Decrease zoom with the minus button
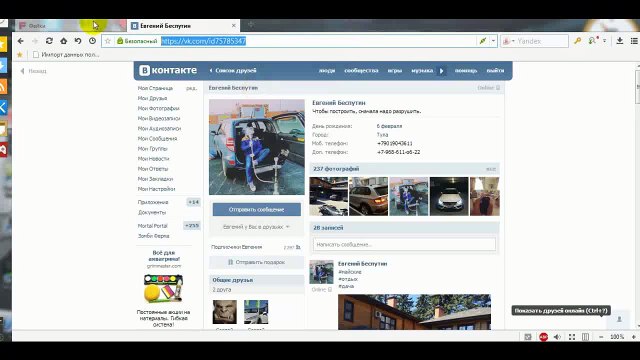The height and width of the screenshot is (360, 640). coord(601,337)
